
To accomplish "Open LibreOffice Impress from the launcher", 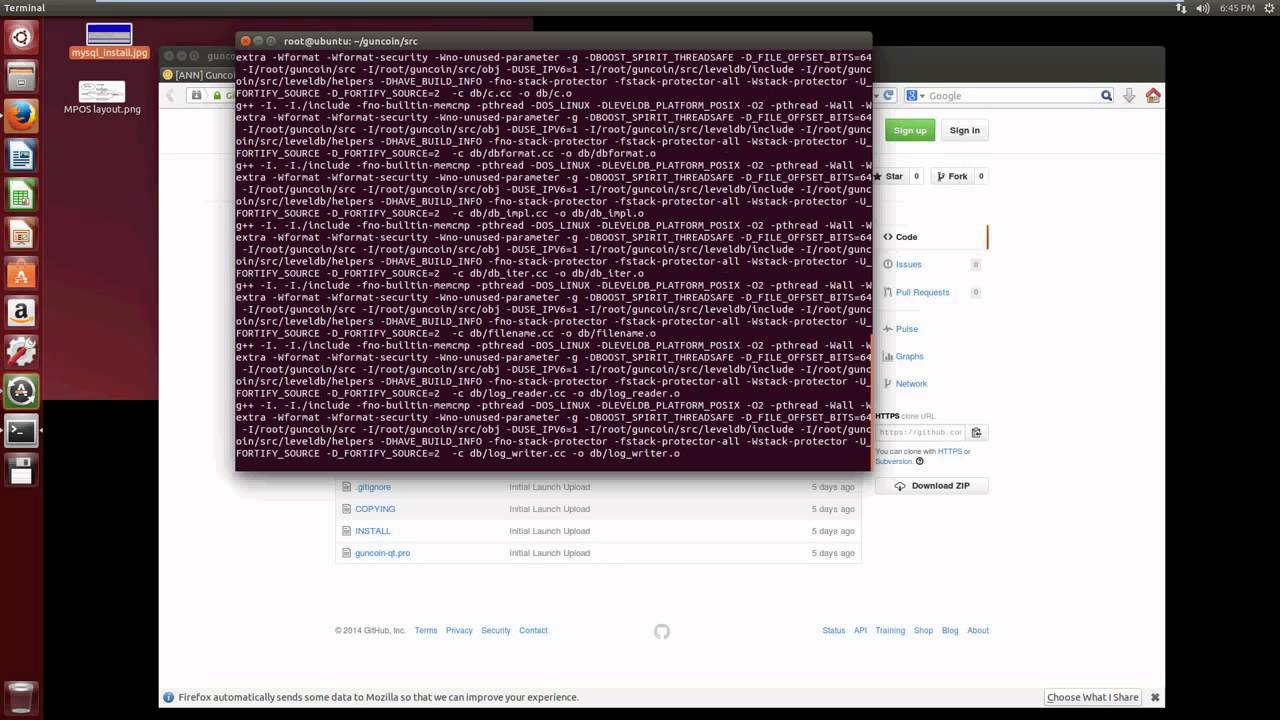I will point(21,234).
